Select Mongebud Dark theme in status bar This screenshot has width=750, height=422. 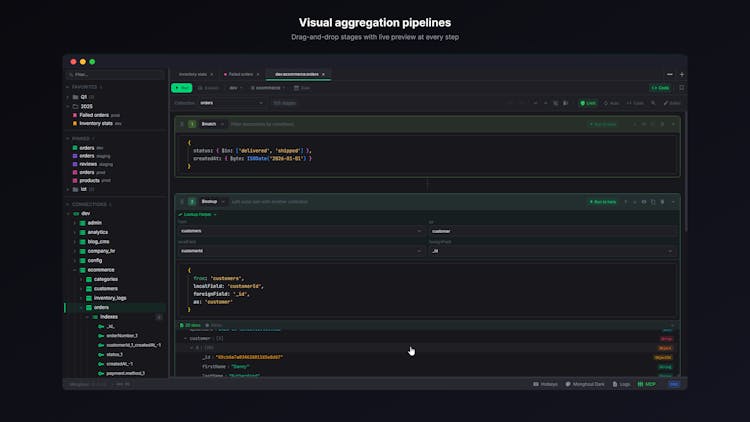[x=581, y=384]
